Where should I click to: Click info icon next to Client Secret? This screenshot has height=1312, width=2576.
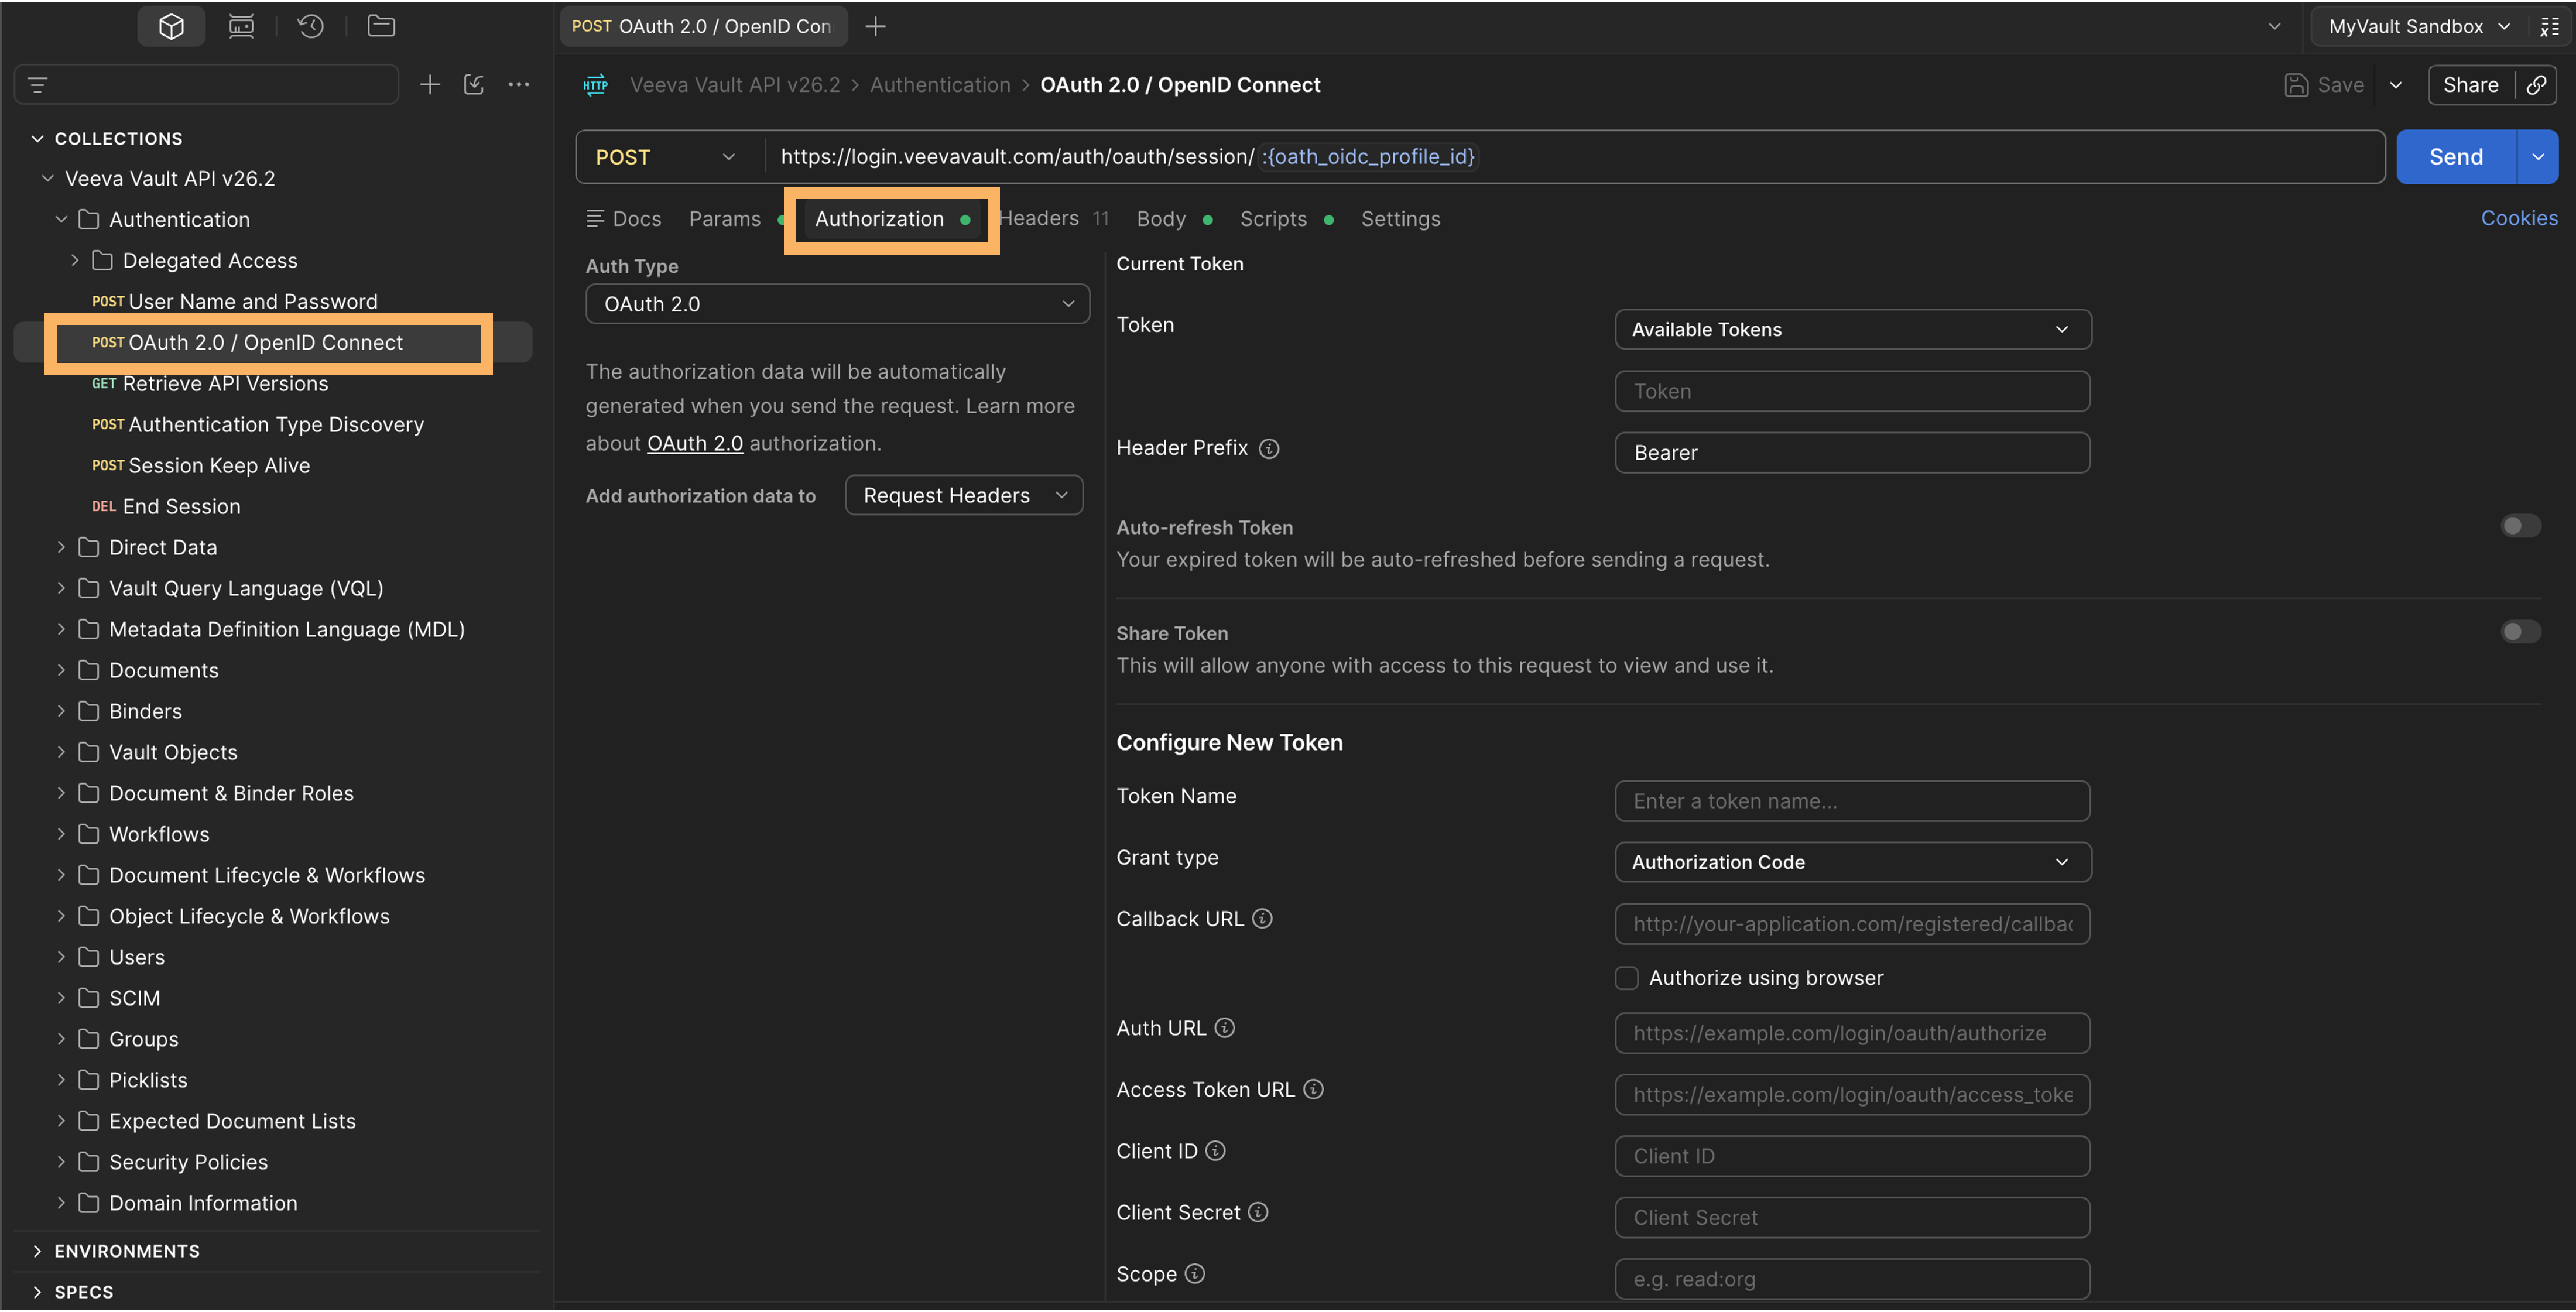1258,1213
